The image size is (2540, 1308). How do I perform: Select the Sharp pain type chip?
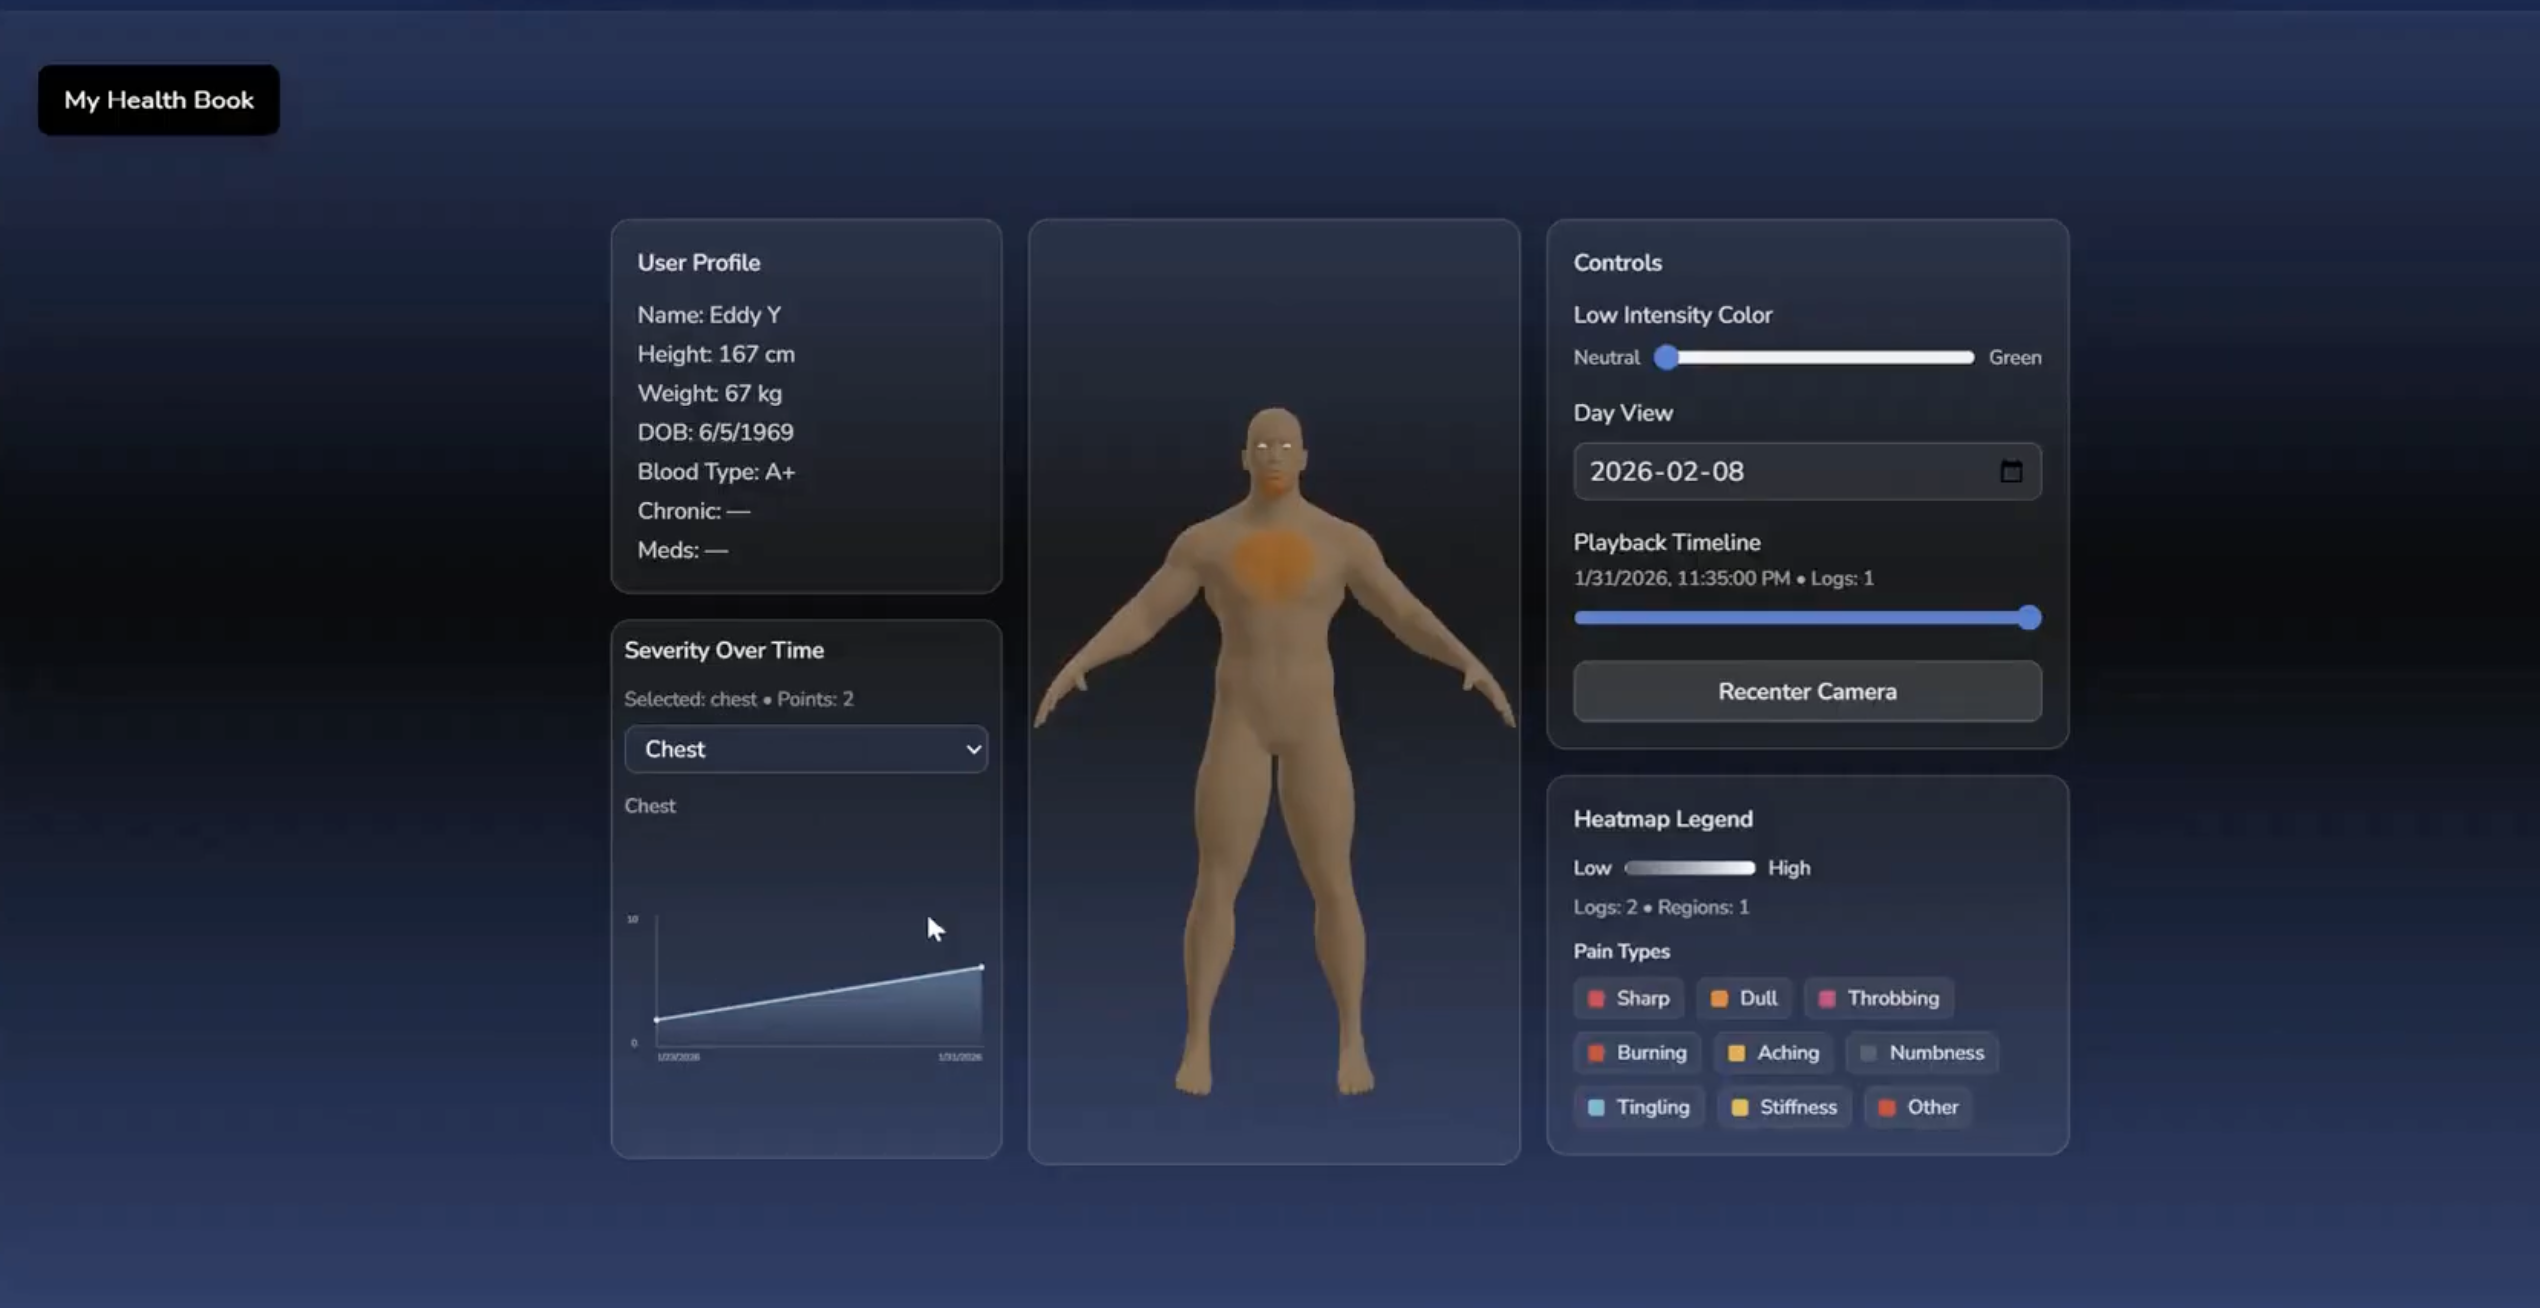pyautogui.click(x=1629, y=998)
